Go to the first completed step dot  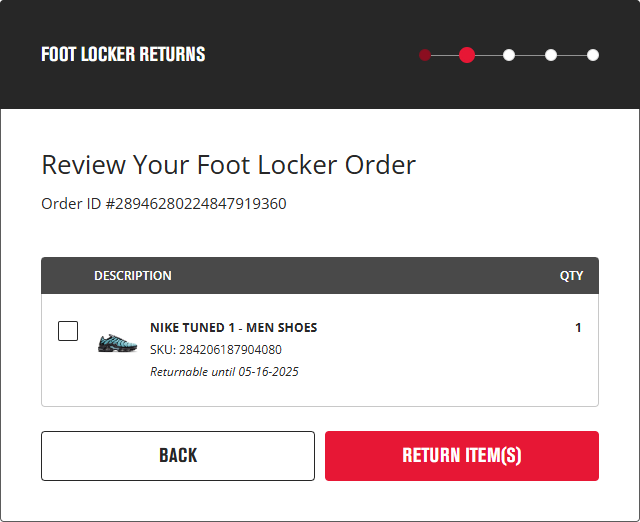pyautogui.click(x=425, y=55)
